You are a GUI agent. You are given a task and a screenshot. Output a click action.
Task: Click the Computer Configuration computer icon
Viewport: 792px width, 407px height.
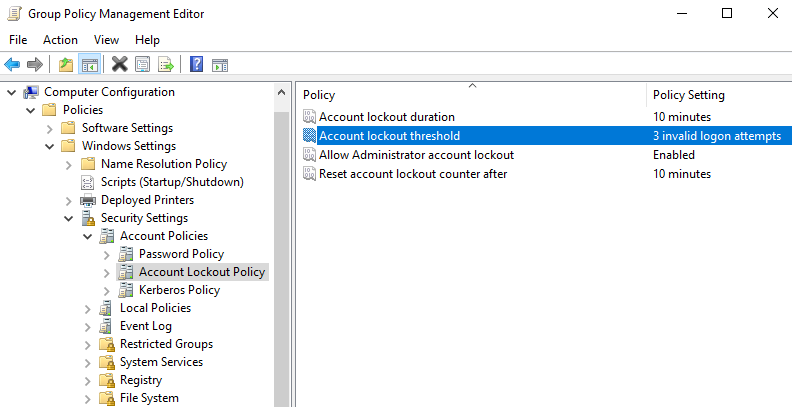click(31, 92)
